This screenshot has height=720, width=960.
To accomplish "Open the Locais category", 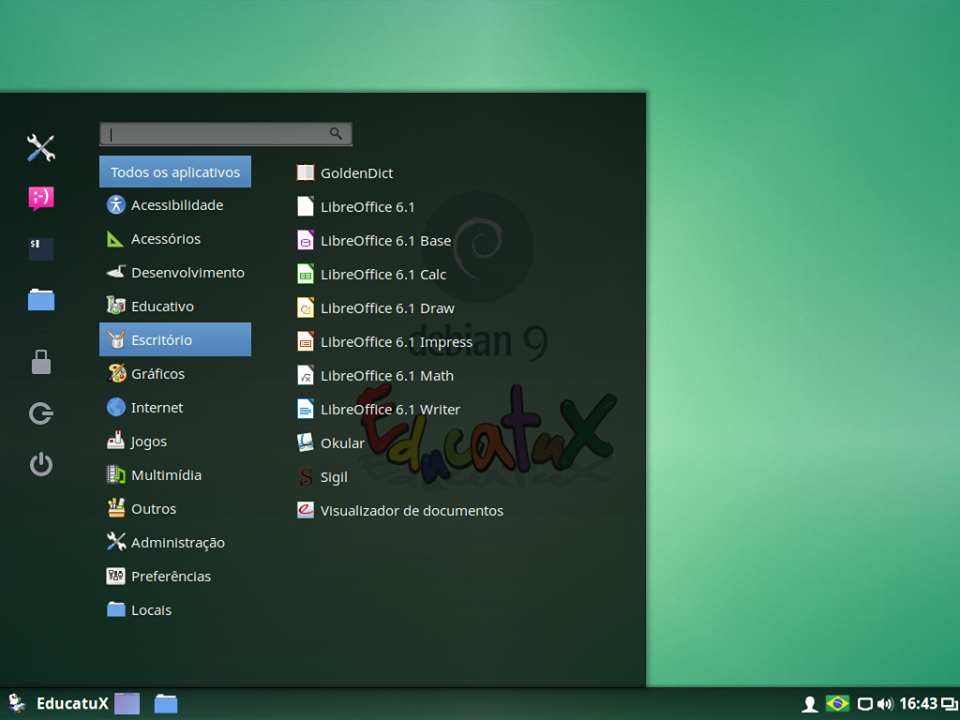I will tap(175, 610).
